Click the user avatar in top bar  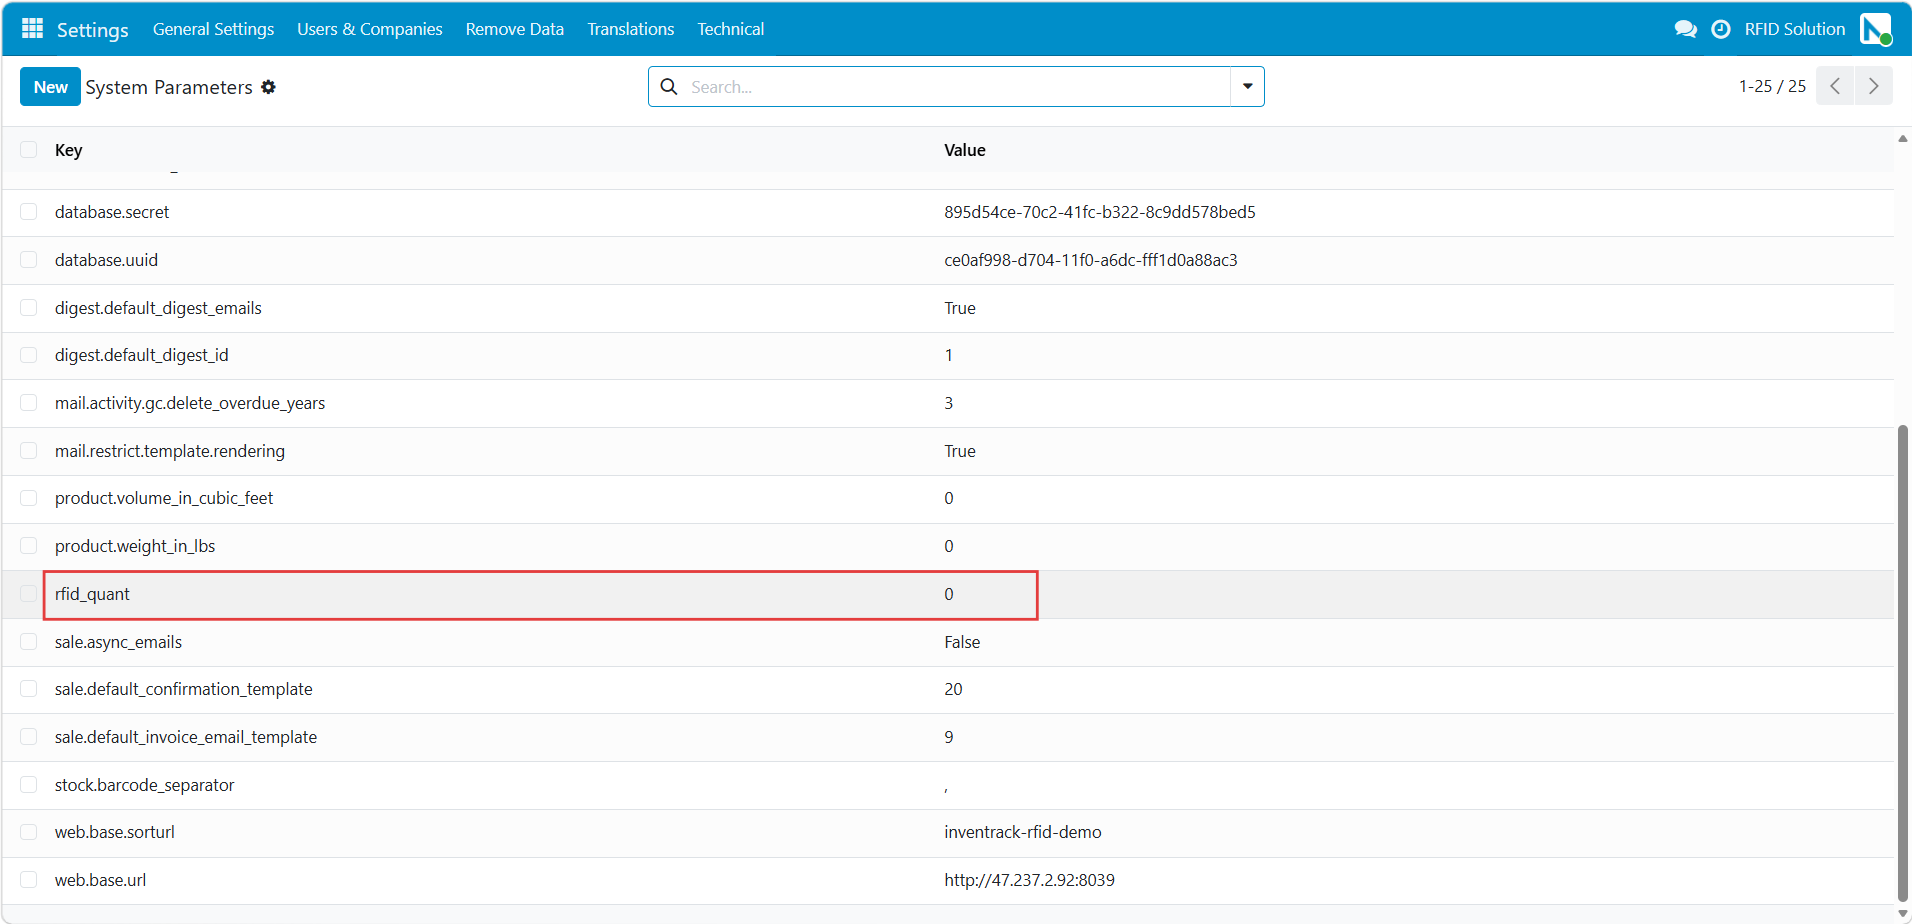tap(1876, 29)
